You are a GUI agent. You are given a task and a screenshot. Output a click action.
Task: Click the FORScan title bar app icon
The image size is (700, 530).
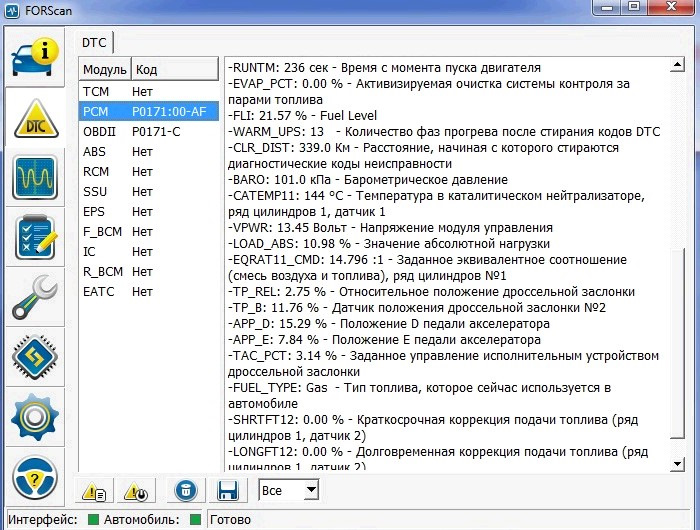pyautogui.click(x=12, y=11)
